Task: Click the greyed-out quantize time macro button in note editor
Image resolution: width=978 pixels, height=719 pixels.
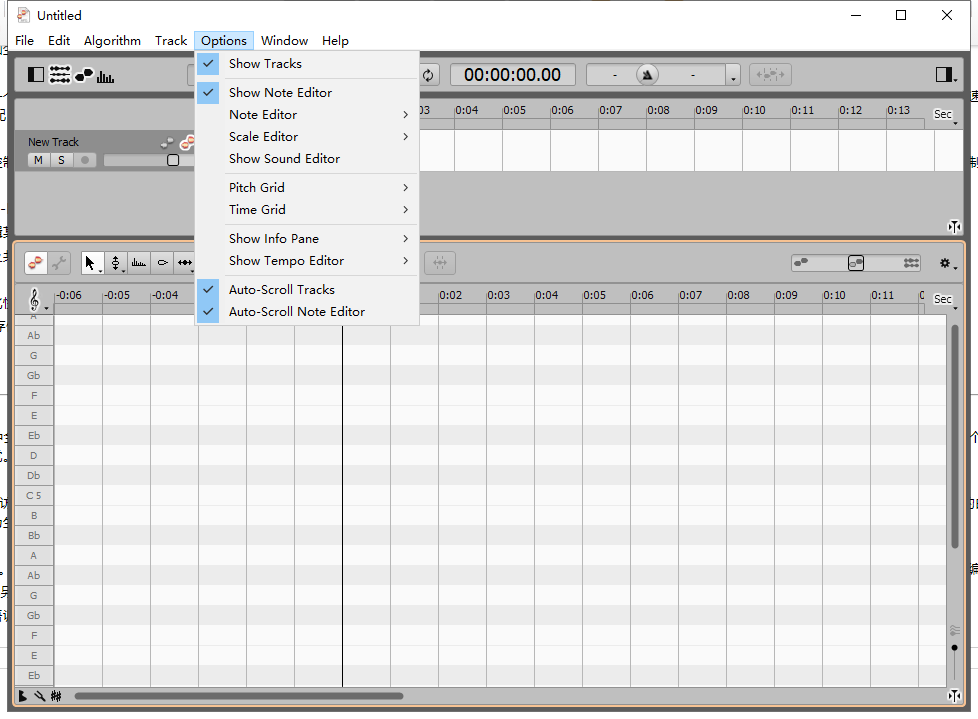Action: click(440, 263)
